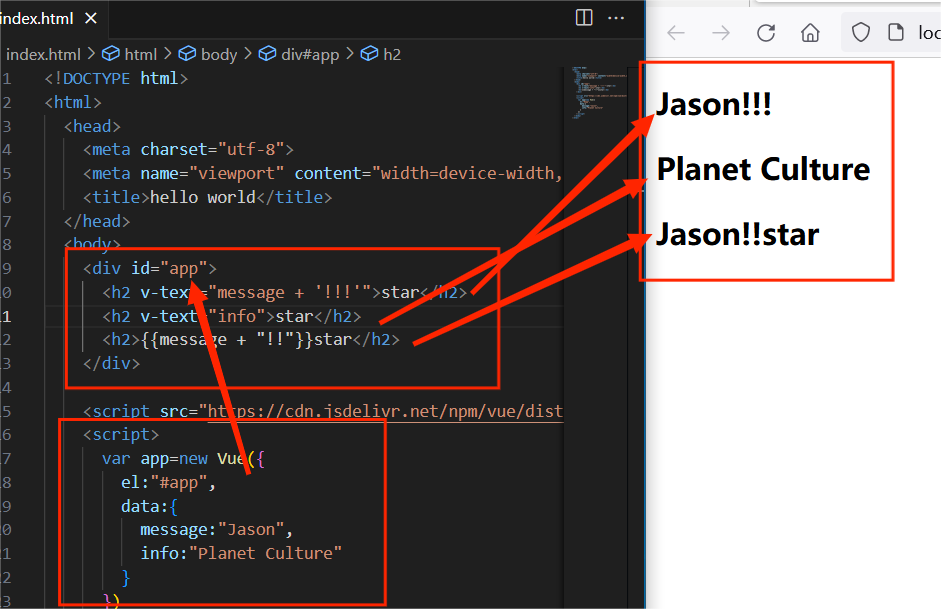The image size is (941, 609).
Task: Click the 'Jason!!star' heading in browser
Action: 738,234
